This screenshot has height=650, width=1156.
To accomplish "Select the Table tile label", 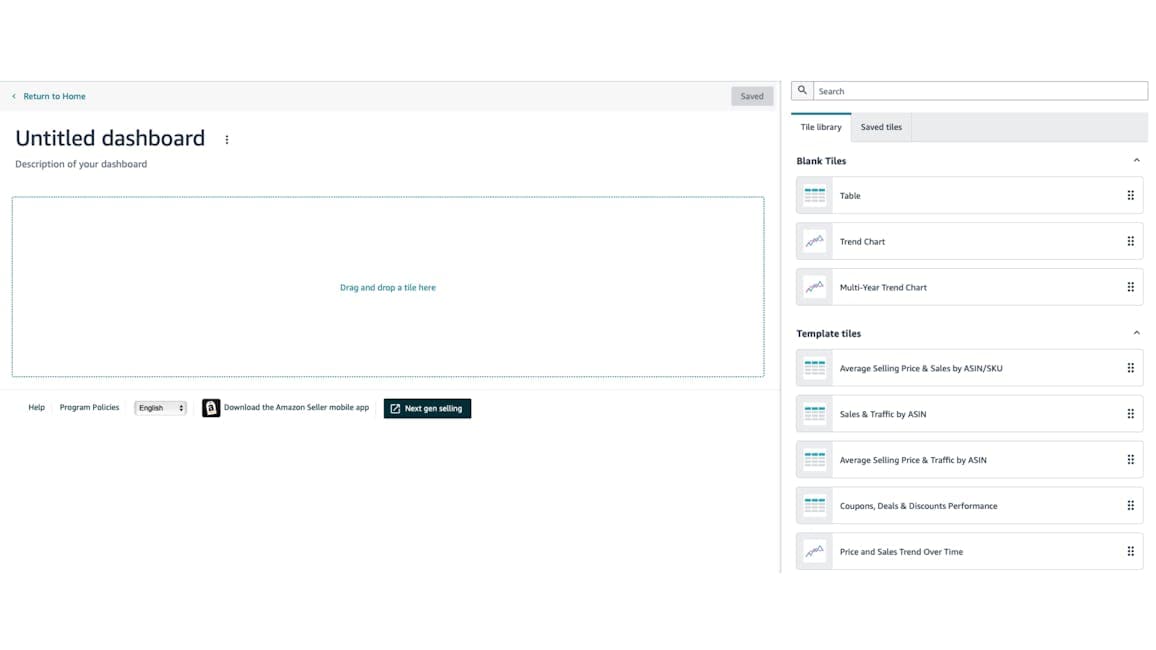I will (850, 196).
